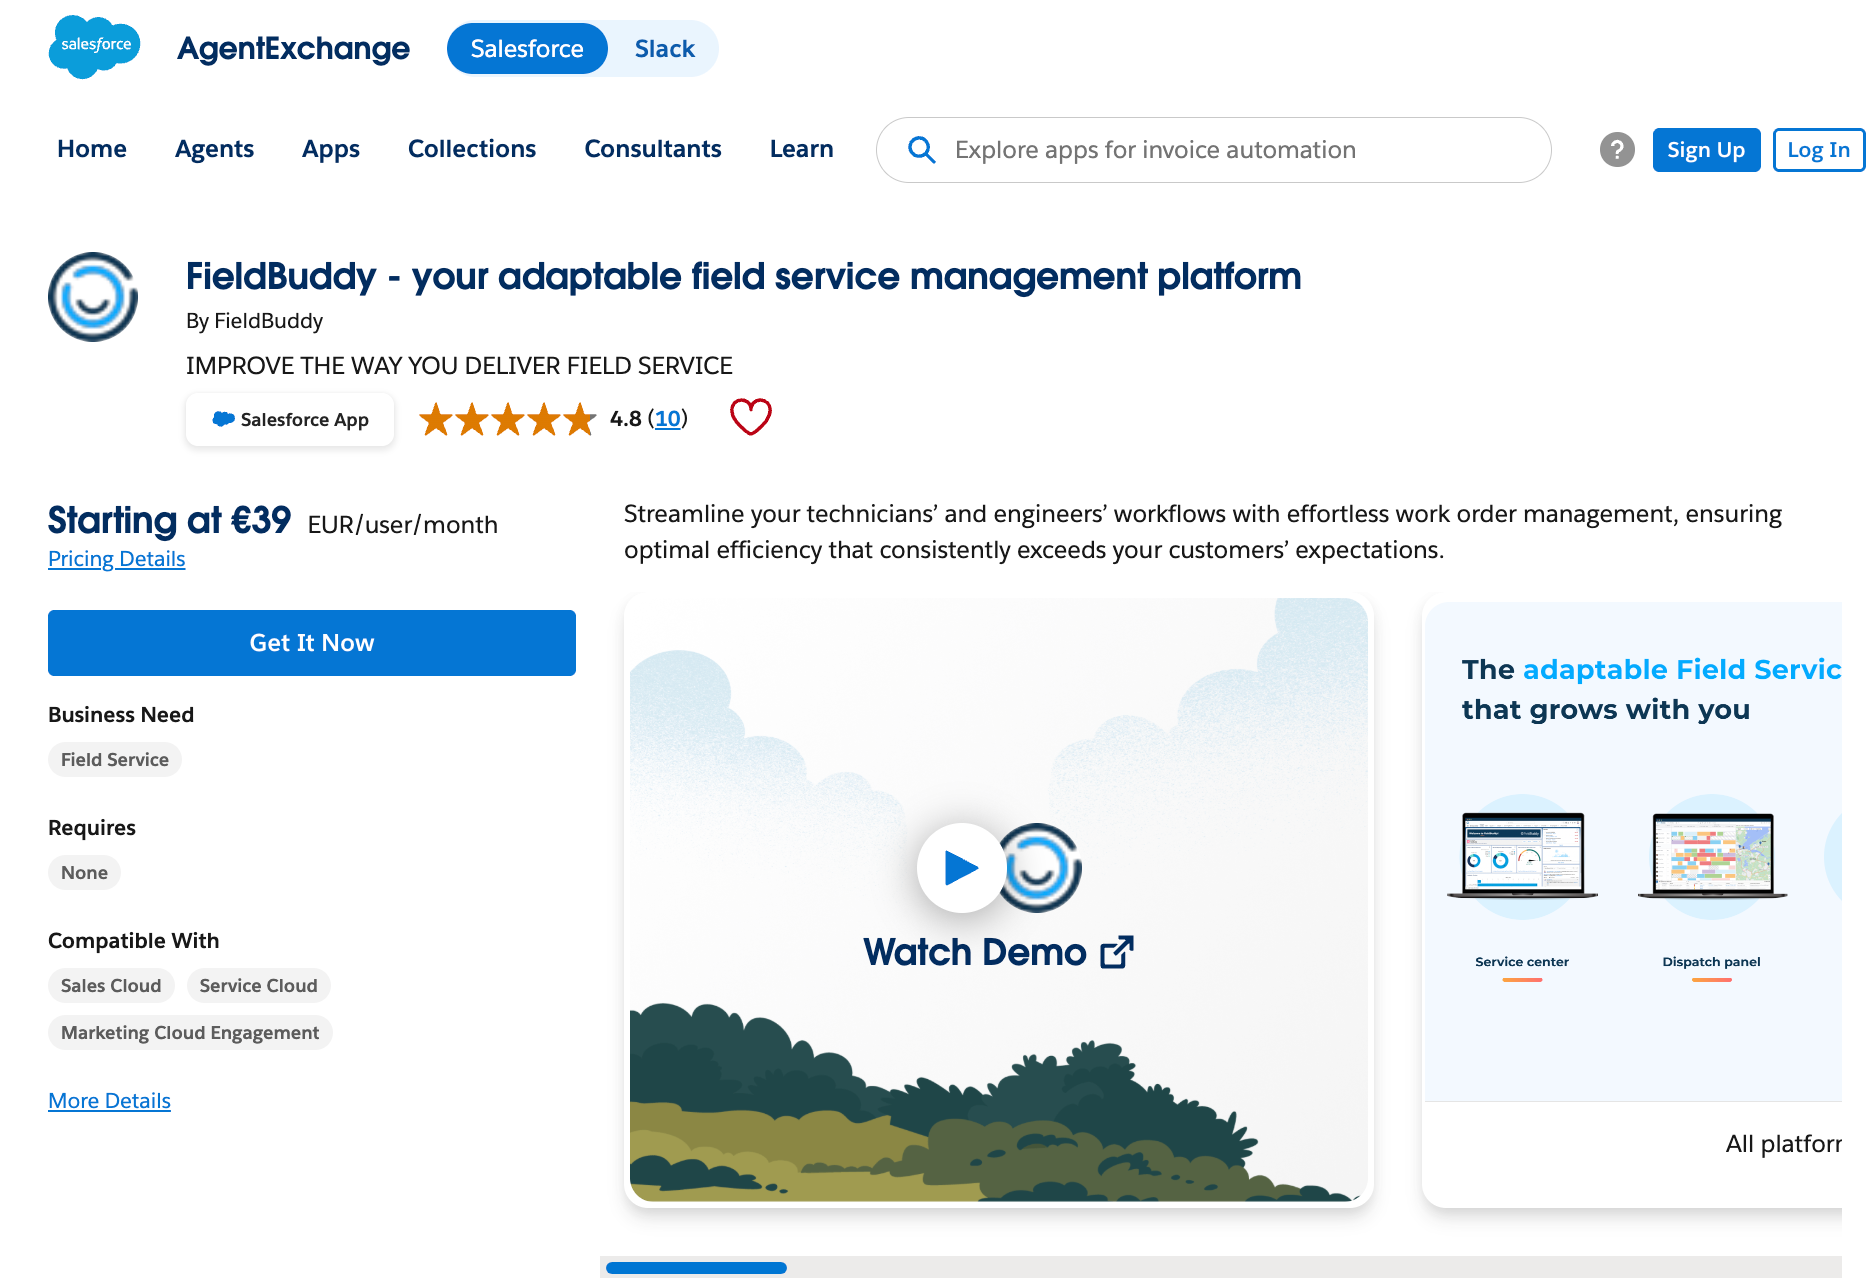Click the Get It Now button

click(312, 643)
